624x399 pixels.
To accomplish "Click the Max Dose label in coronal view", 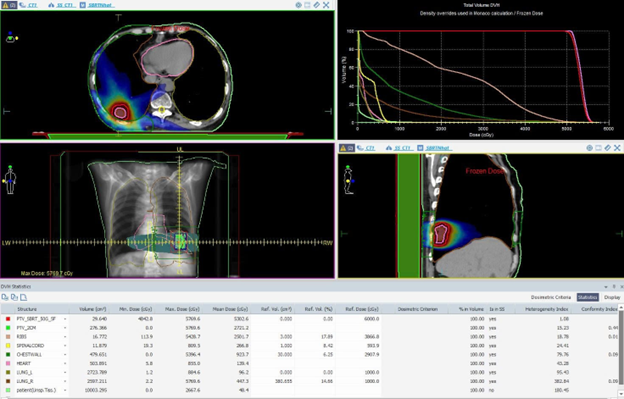I will pos(47,273).
